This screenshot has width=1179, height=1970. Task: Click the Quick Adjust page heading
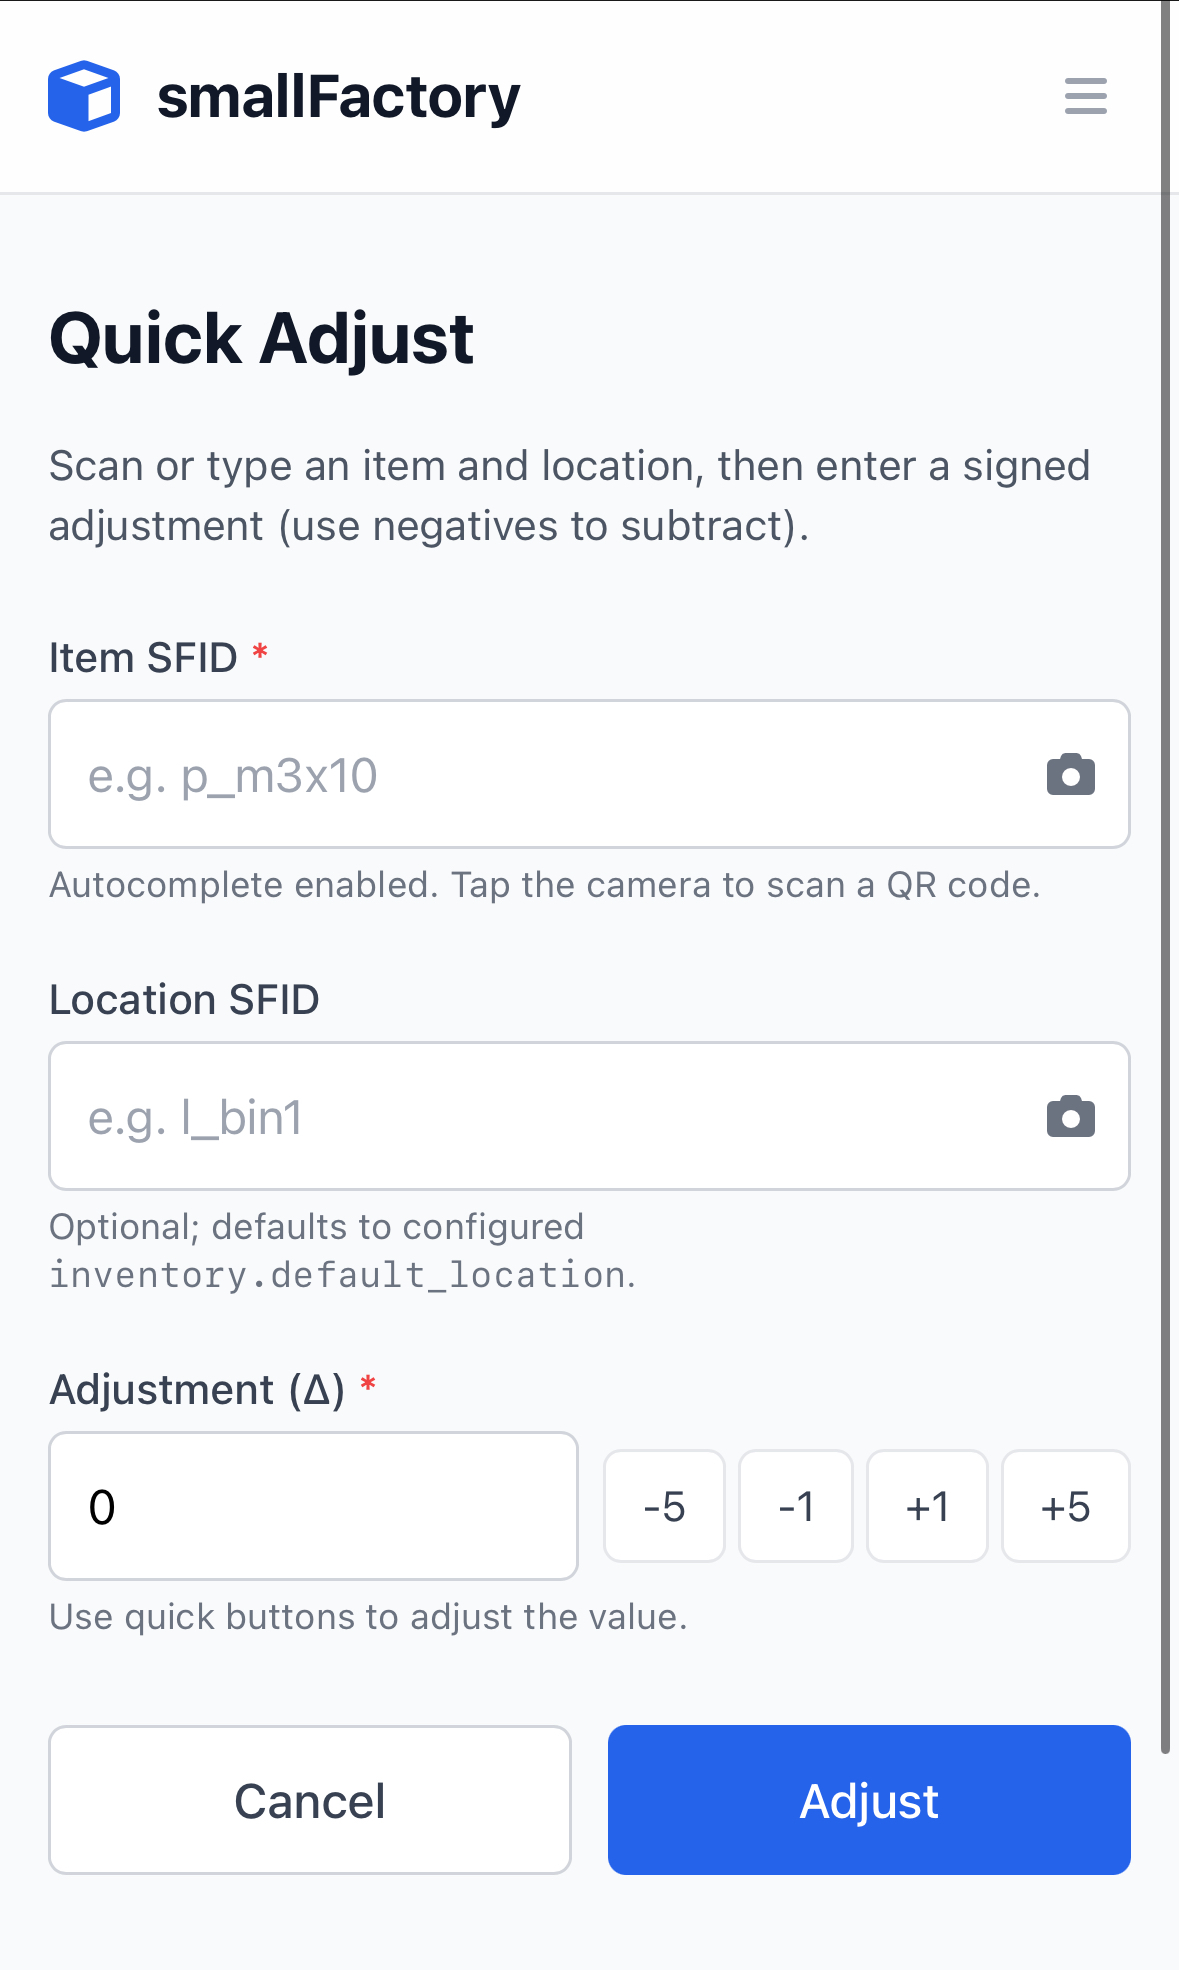pyautogui.click(x=261, y=339)
